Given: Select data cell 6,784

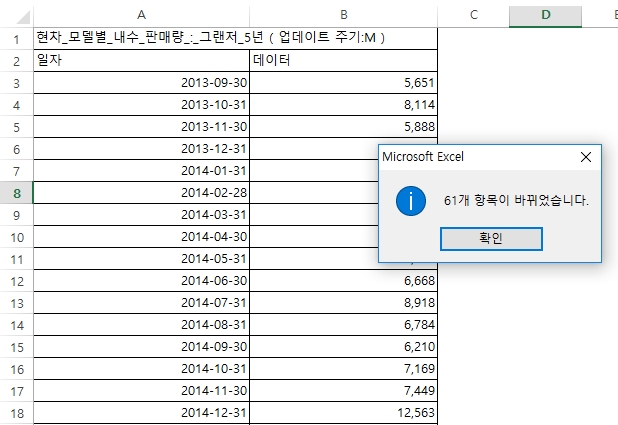Looking at the screenshot, I should (x=343, y=325).
